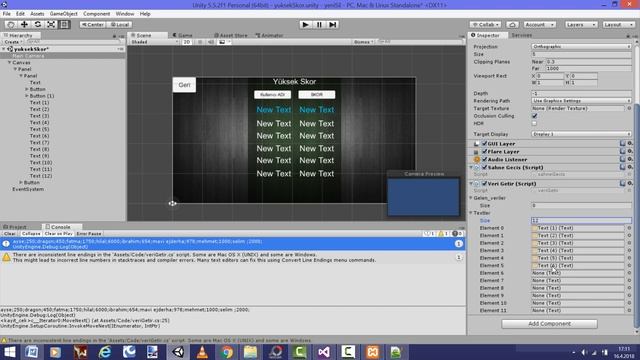Disable the Flare Layer component checkbox
This screenshot has height=360, width=640.
(484, 151)
